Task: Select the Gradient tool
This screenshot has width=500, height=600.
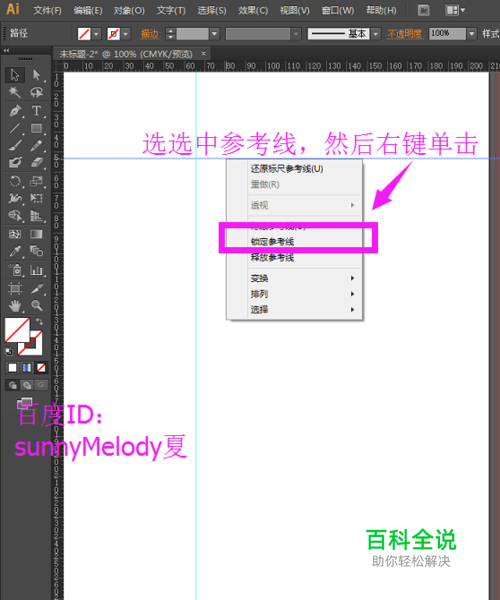Action: [37, 234]
